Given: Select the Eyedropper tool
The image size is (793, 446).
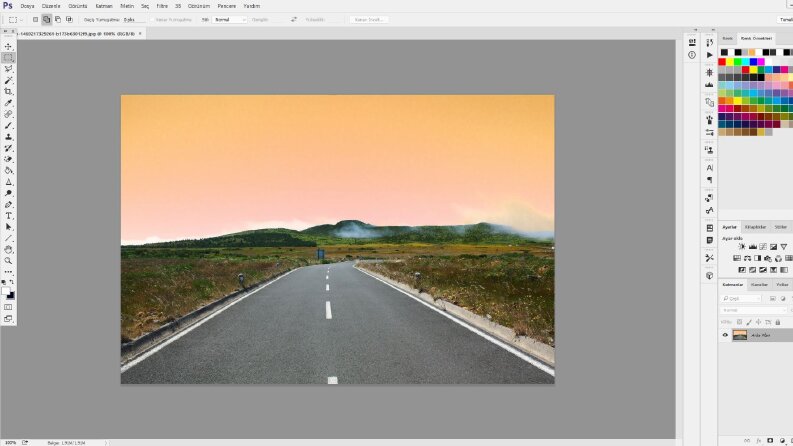Looking at the screenshot, I should coord(8,103).
